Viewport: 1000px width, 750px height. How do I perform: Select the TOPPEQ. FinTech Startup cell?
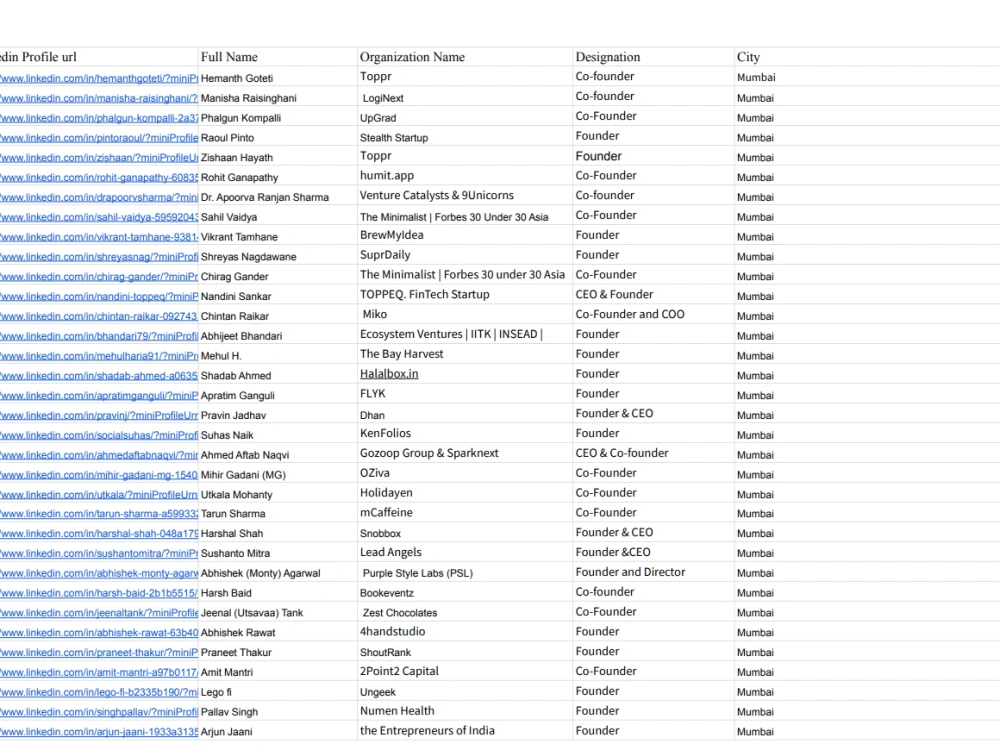(465, 294)
